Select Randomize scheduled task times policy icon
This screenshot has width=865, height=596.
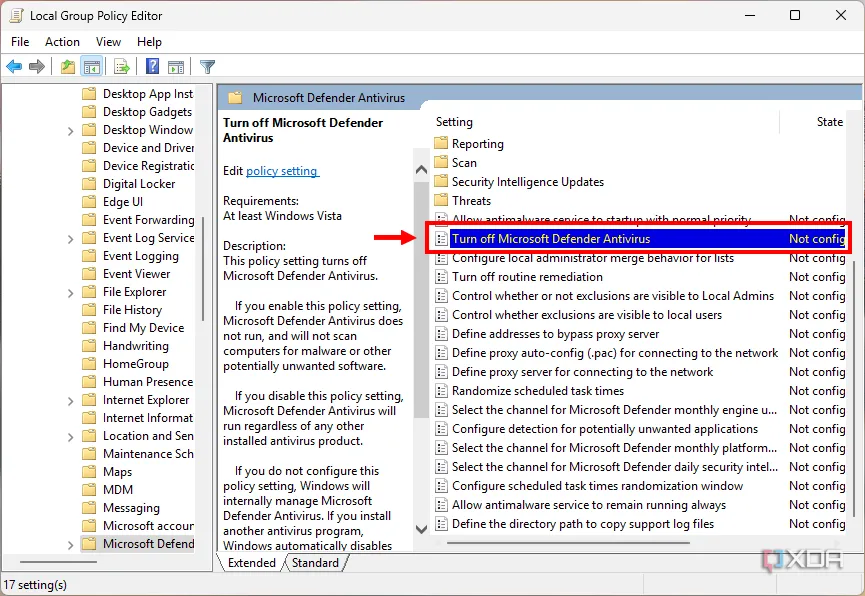coord(441,391)
